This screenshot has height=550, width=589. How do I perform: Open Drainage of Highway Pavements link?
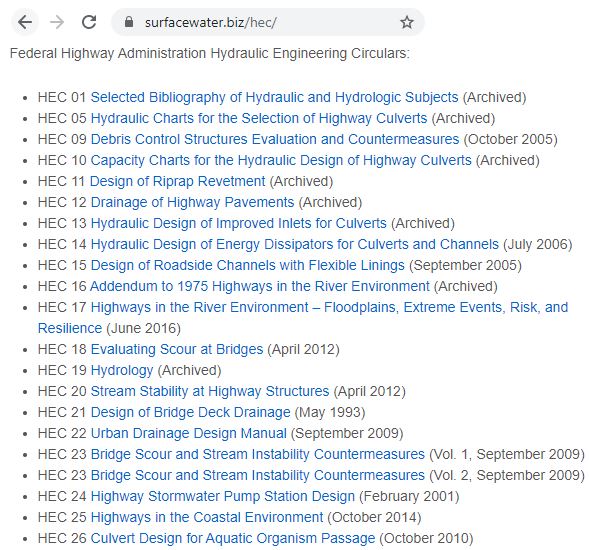click(192, 202)
